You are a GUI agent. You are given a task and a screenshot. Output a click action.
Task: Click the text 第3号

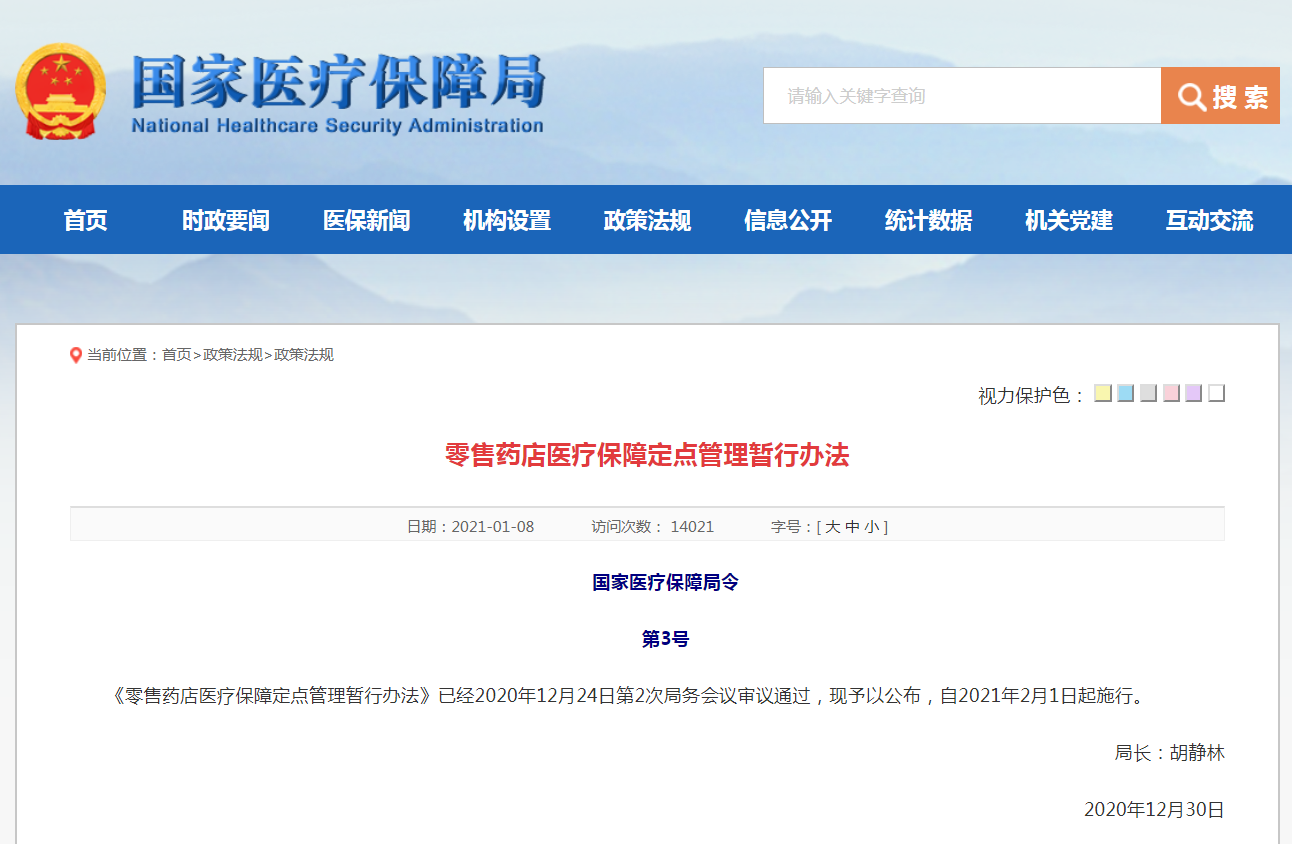[665, 639]
